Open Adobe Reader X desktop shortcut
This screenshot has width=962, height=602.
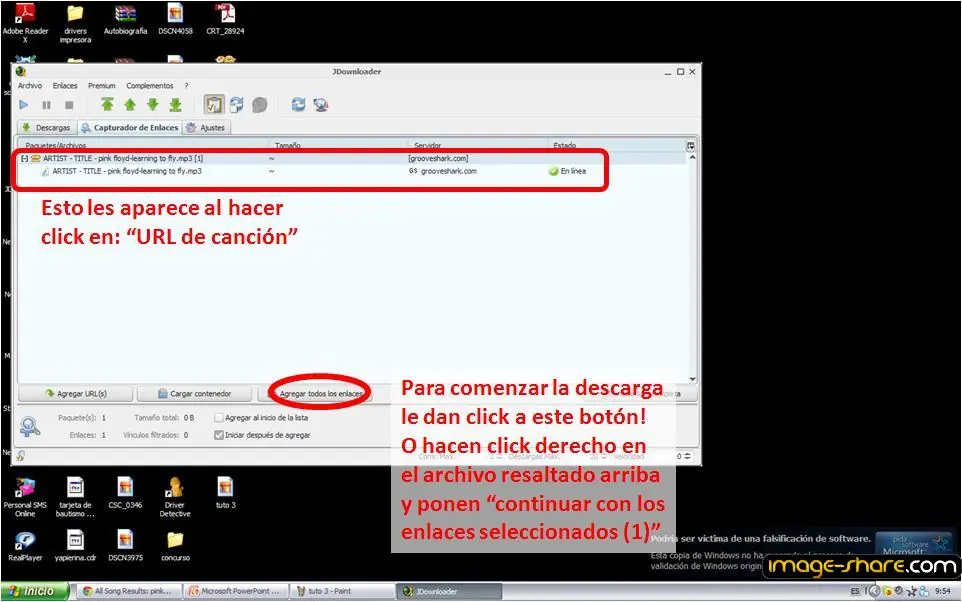tap(25, 21)
